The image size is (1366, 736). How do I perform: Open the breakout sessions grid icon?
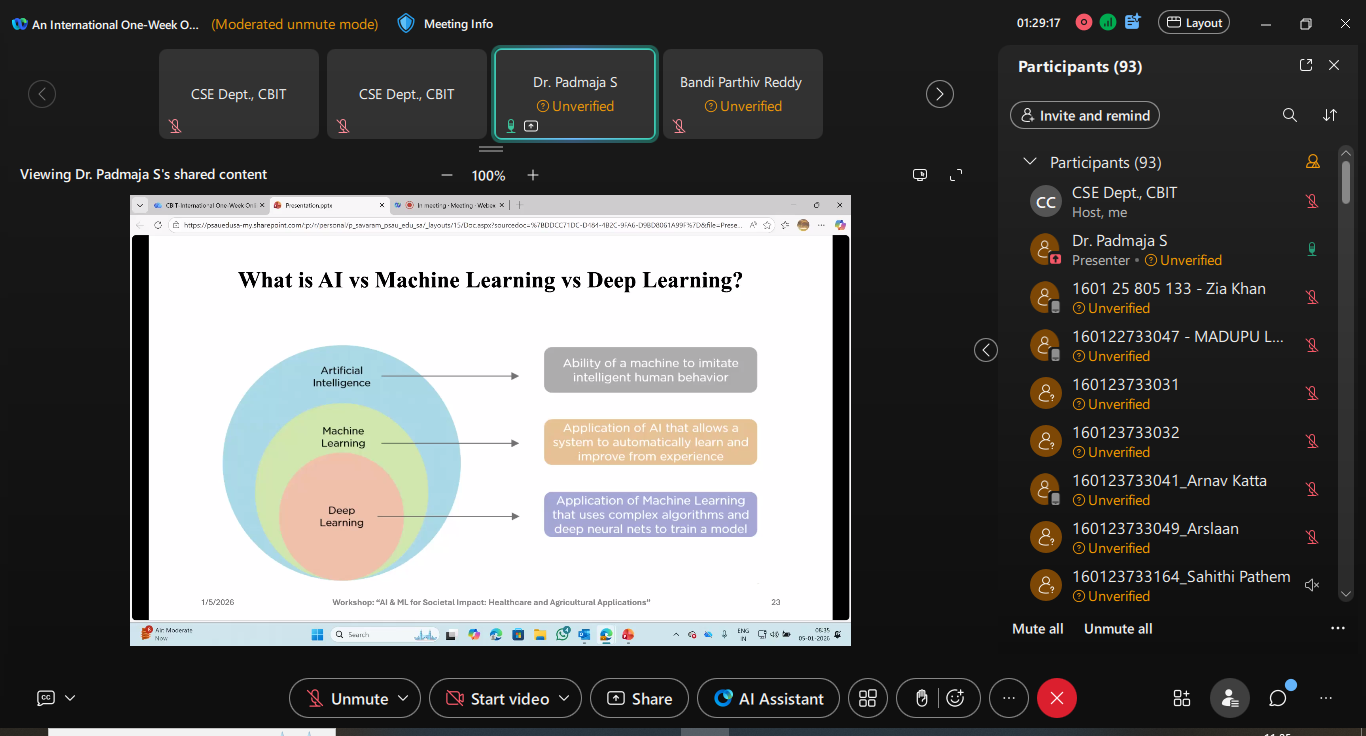click(x=868, y=698)
